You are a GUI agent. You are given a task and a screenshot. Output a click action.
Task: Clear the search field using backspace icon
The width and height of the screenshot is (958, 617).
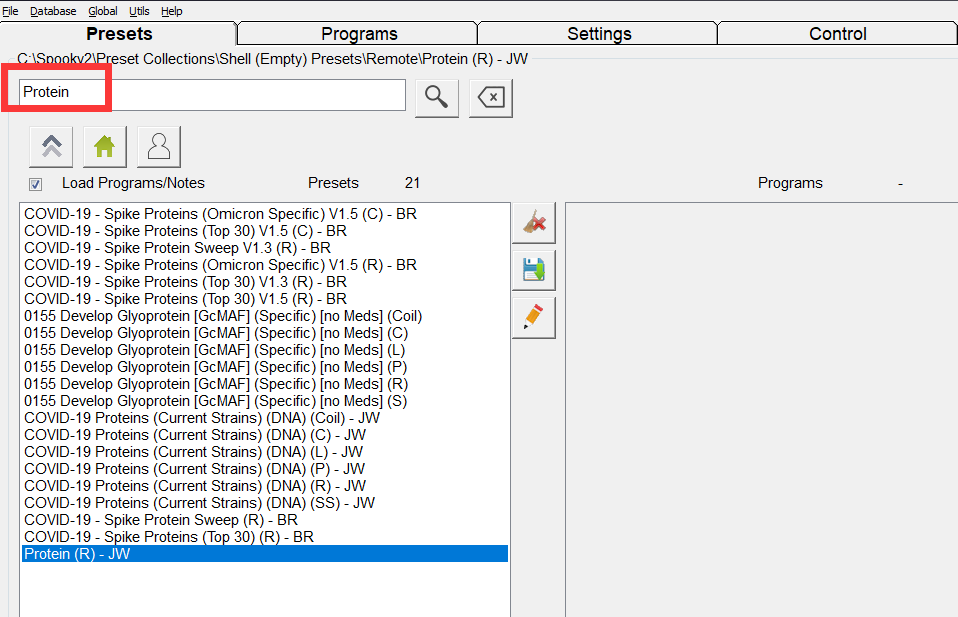[489, 97]
